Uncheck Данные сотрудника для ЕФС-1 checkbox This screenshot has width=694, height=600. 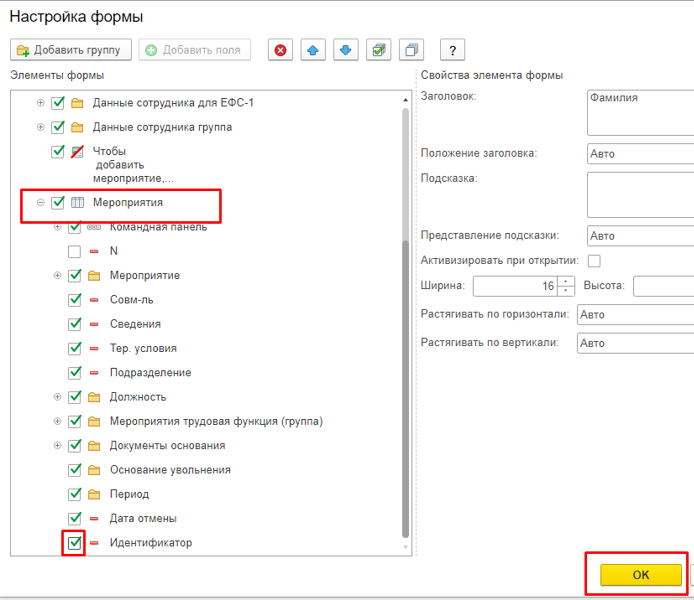[58, 103]
